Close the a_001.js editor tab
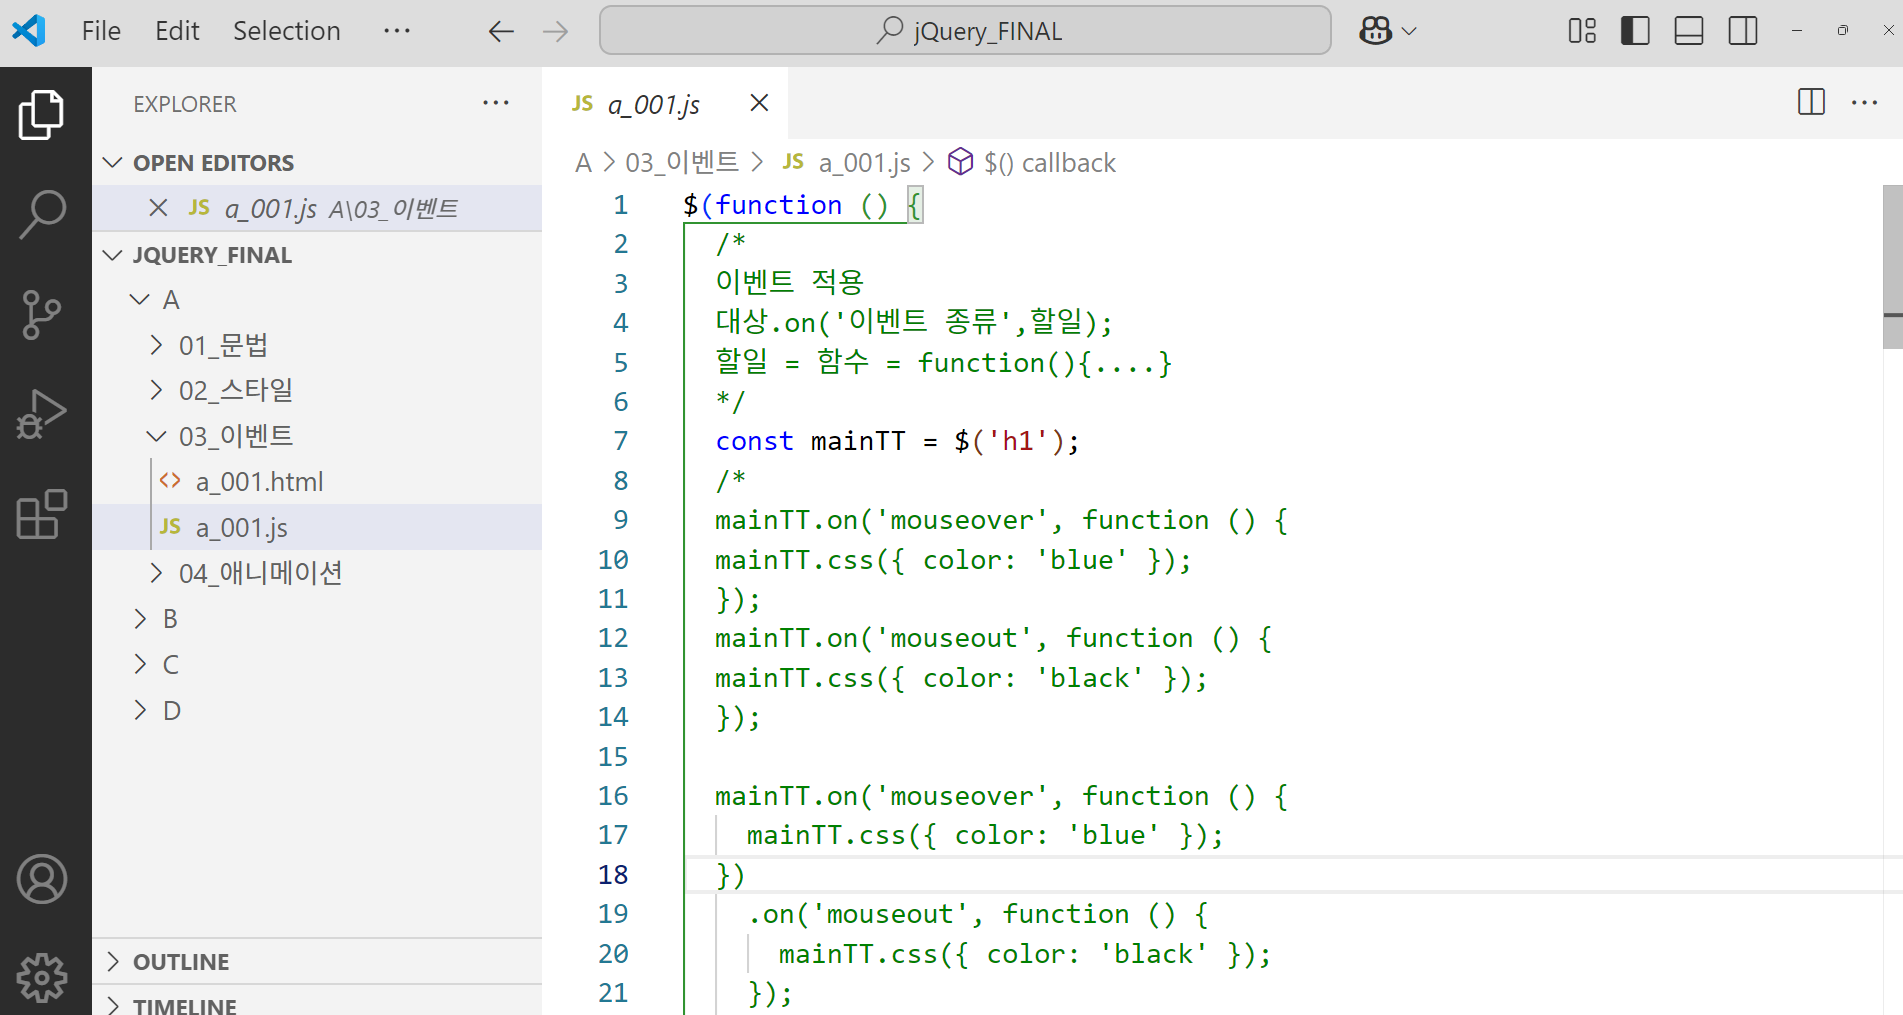 click(759, 103)
